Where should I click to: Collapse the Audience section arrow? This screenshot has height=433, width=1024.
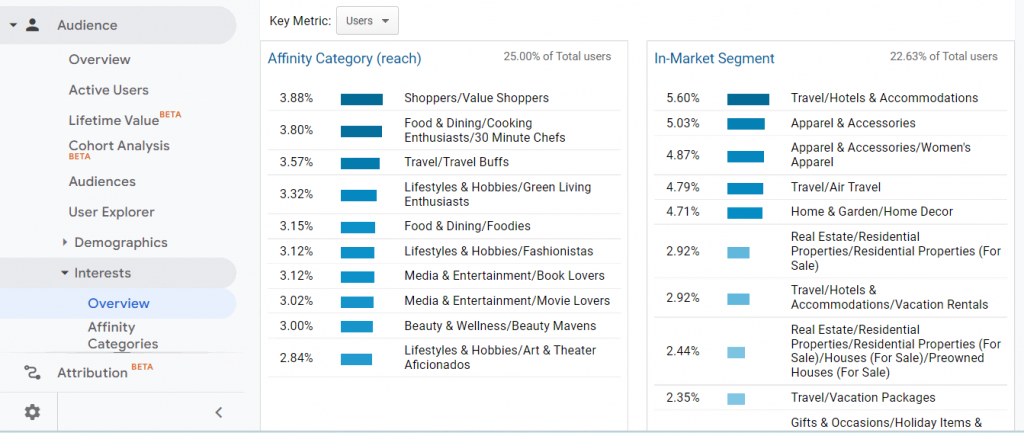coord(13,25)
